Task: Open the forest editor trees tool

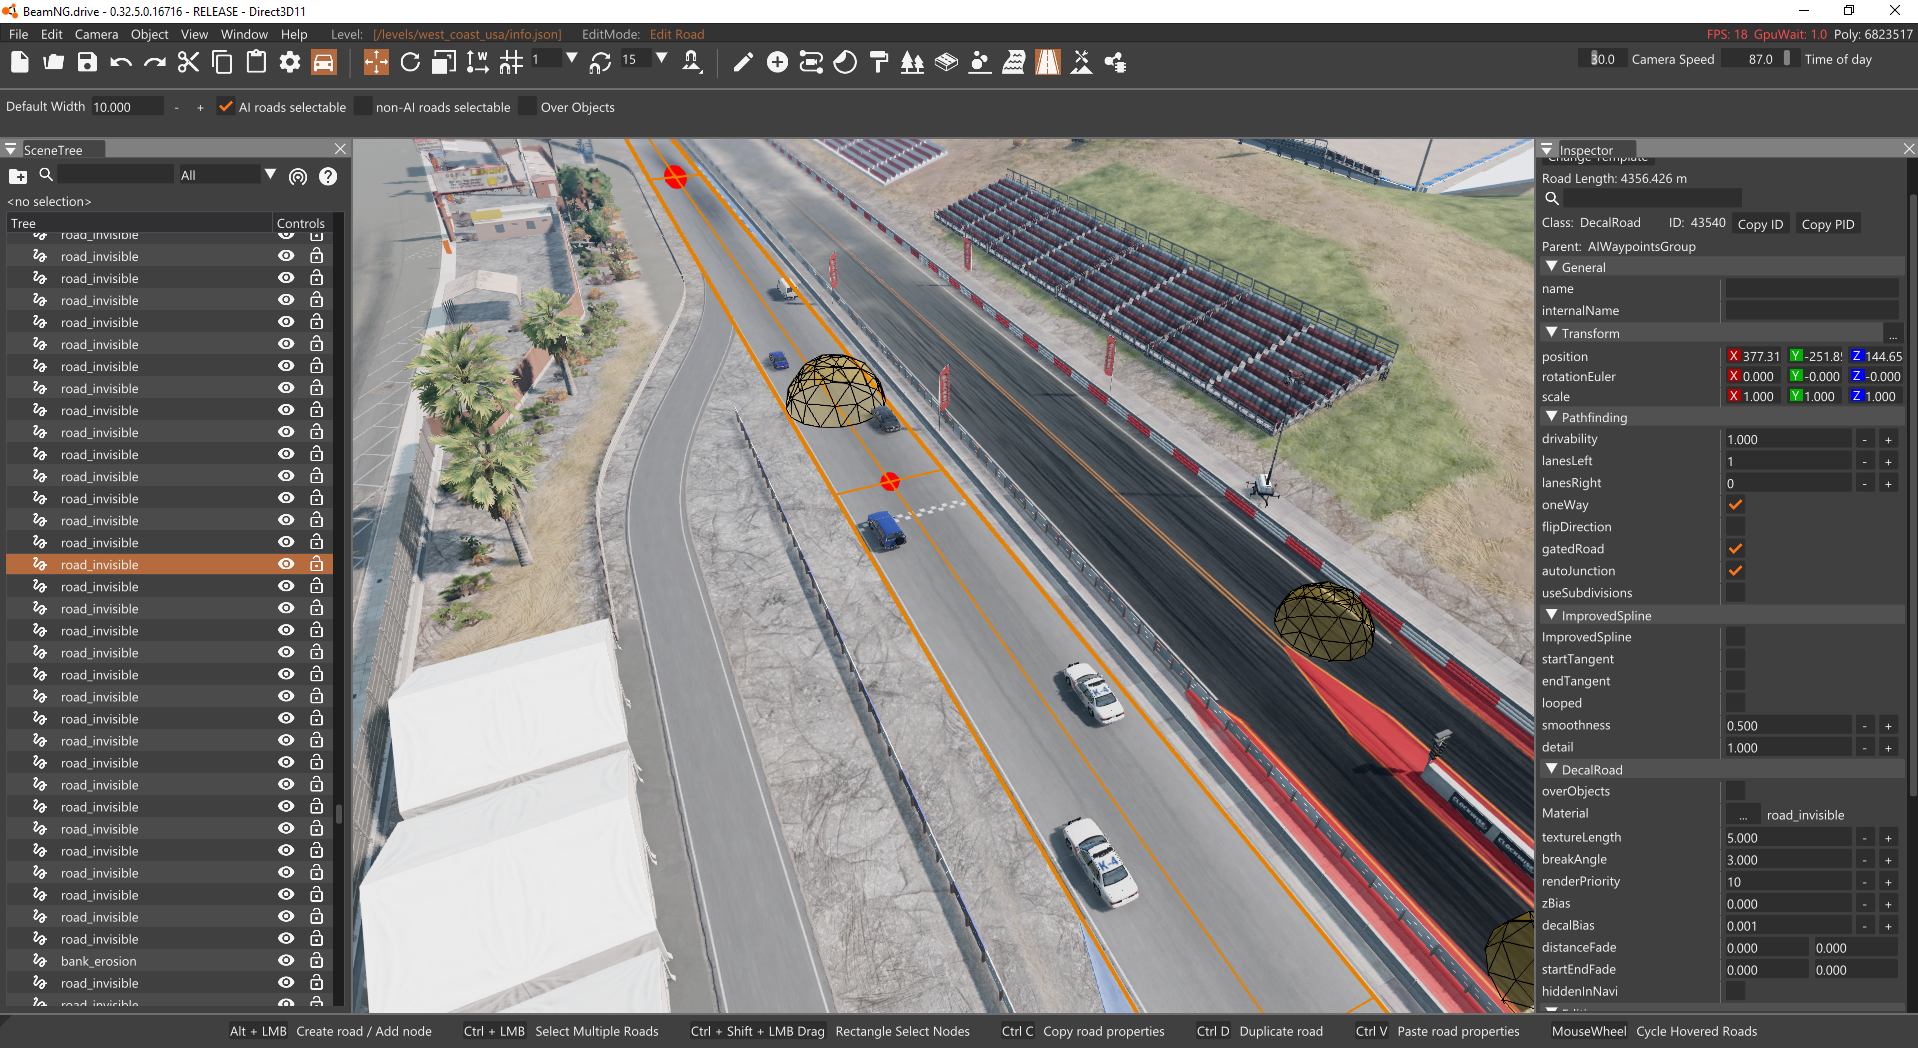Action: (912, 62)
